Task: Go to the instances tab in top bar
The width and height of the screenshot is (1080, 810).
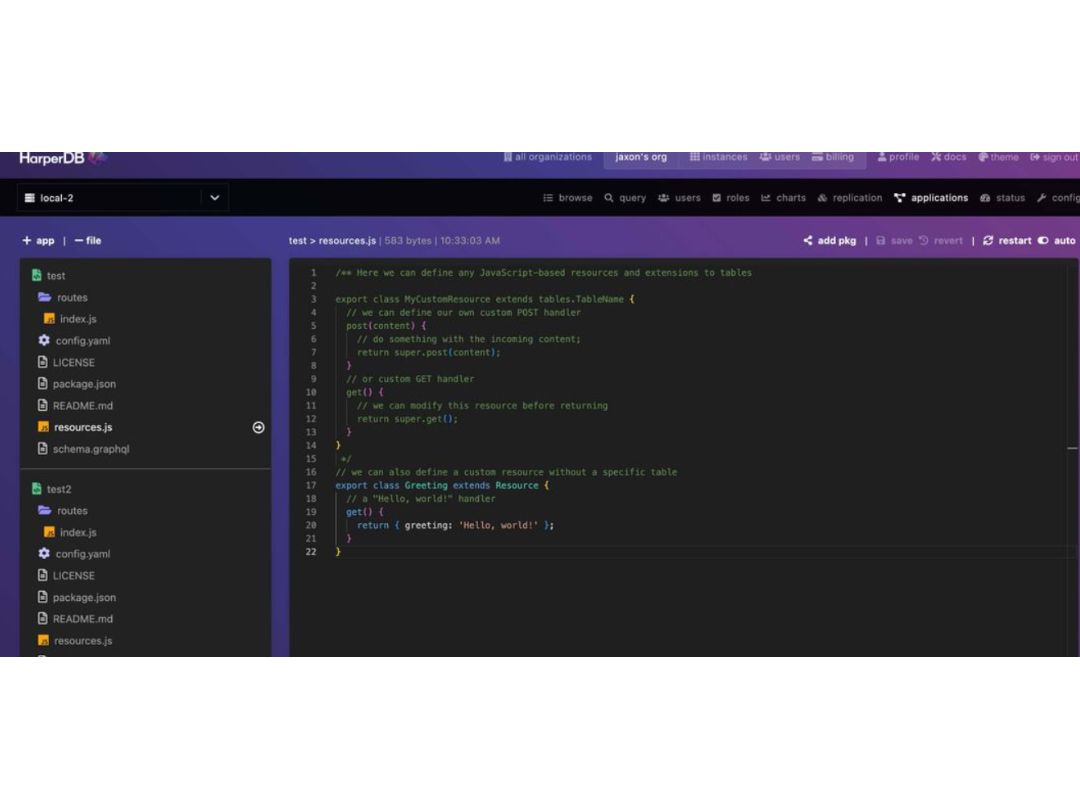Action: tap(718, 157)
